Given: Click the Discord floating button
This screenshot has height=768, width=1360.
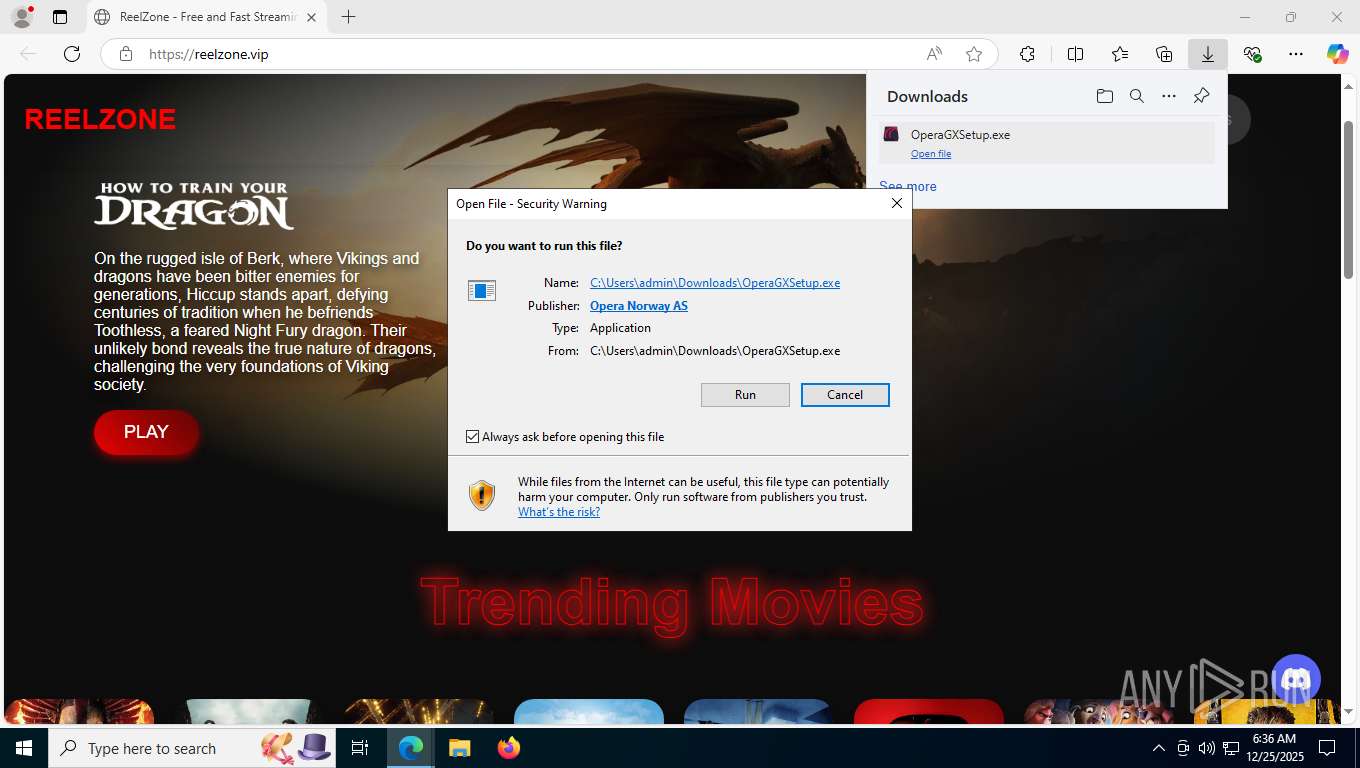Looking at the screenshot, I should point(1295,680).
